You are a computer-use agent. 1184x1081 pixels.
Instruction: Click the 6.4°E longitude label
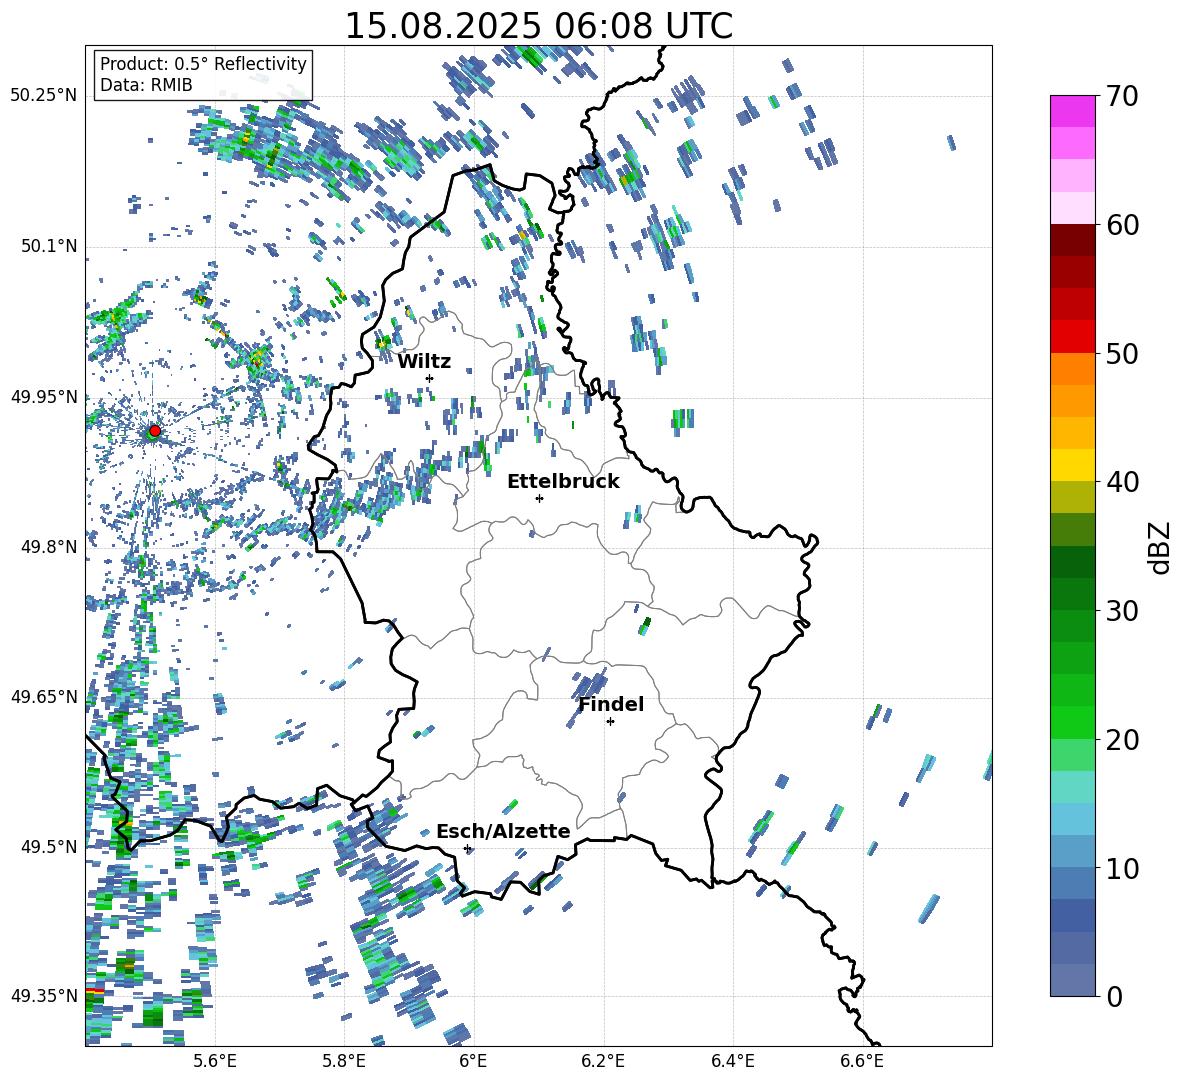[x=732, y=1063]
